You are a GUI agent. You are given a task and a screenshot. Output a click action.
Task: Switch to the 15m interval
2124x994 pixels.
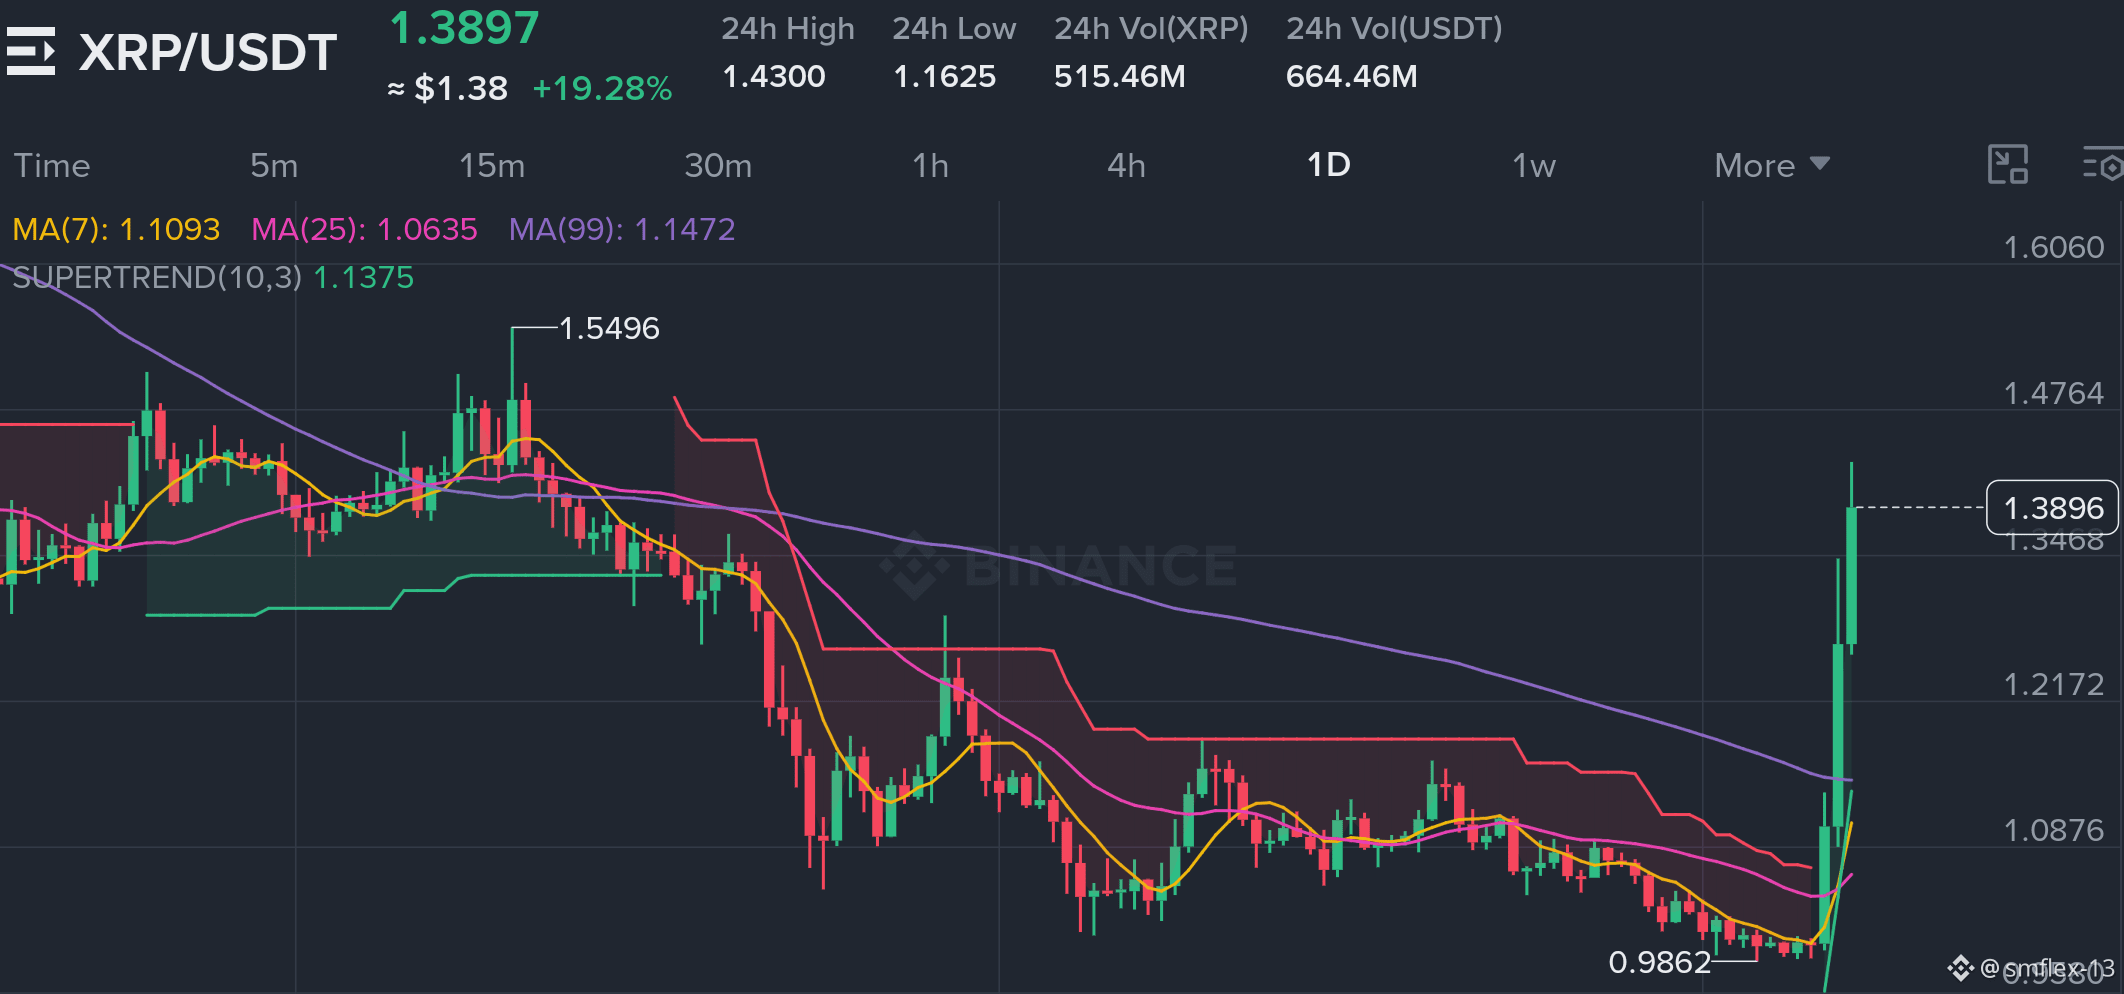pos(492,165)
